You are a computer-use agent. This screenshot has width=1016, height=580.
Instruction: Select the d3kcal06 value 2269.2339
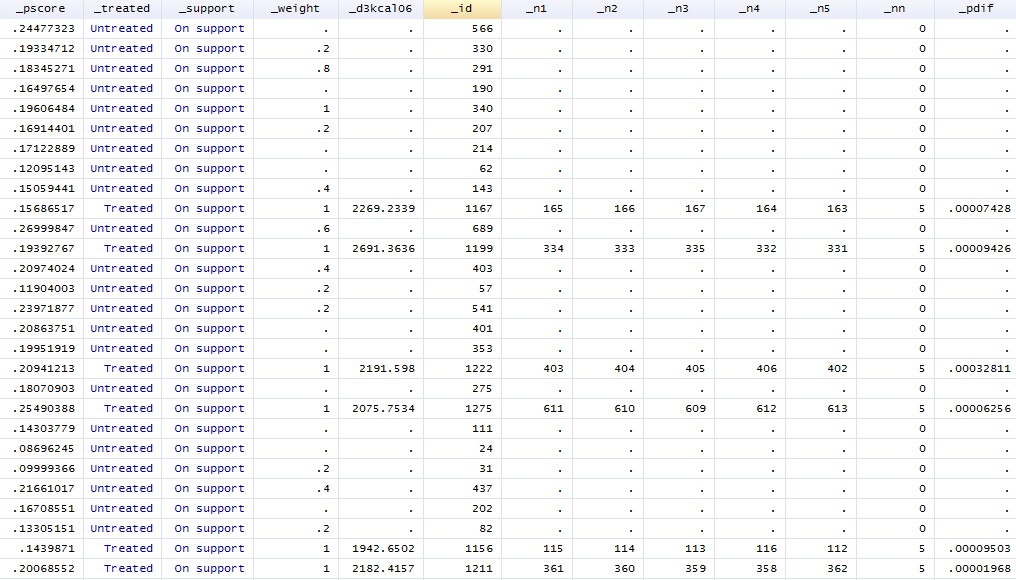pos(381,209)
